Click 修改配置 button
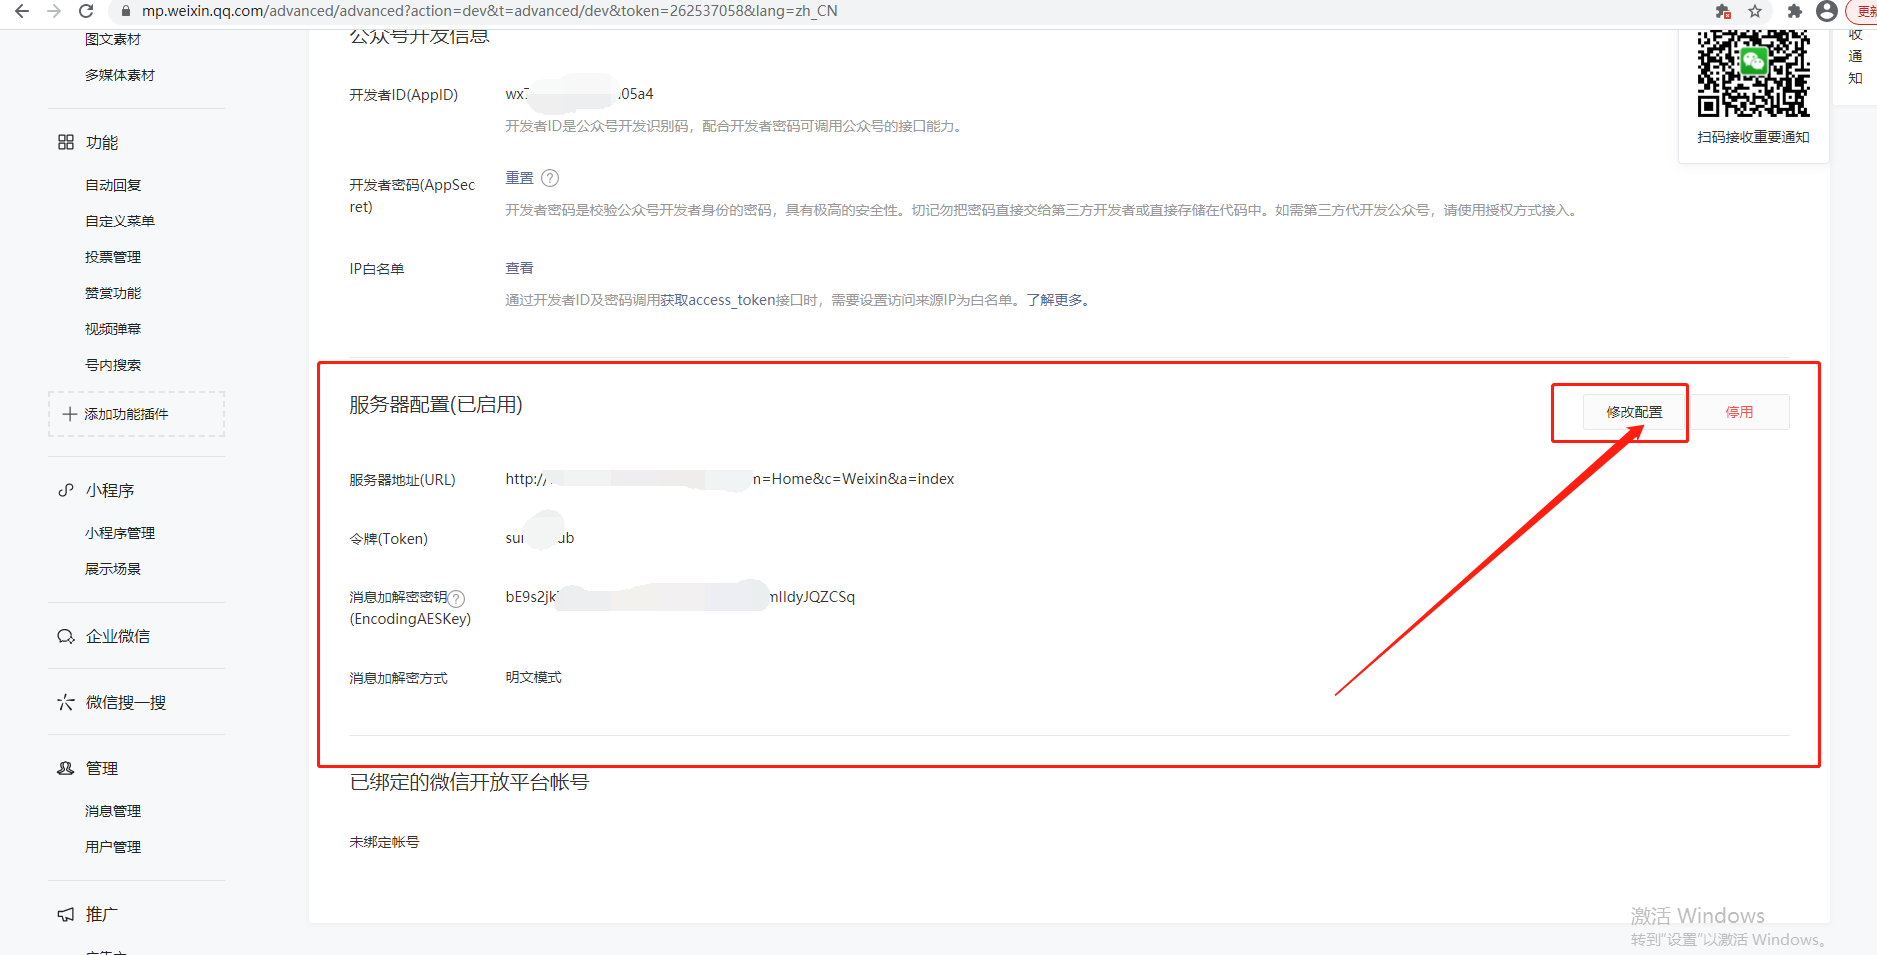1877x955 pixels. click(x=1634, y=412)
